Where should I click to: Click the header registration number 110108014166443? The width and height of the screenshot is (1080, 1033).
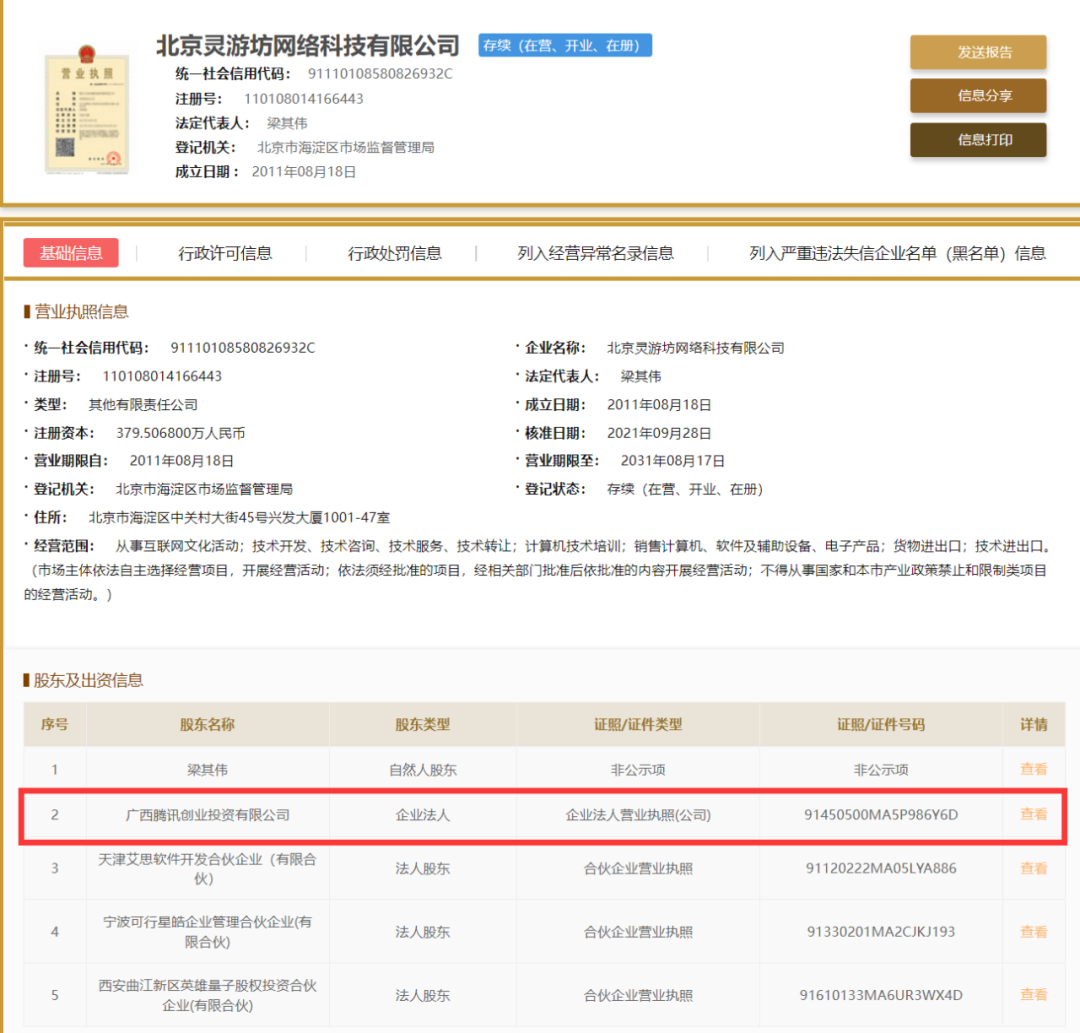(x=304, y=98)
